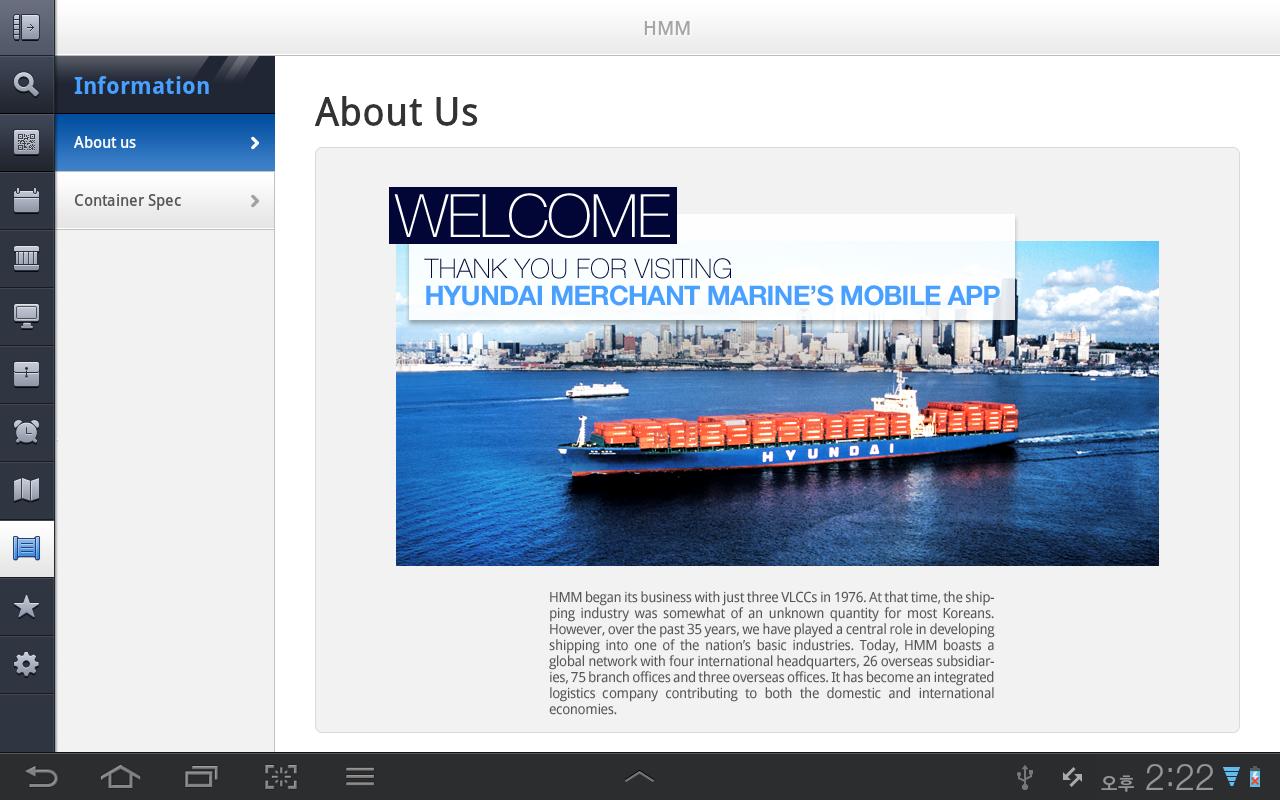Screen dimensions: 1280x800
Task: Expand the bottom bar up-arrow handle
Action: [639, 777]
